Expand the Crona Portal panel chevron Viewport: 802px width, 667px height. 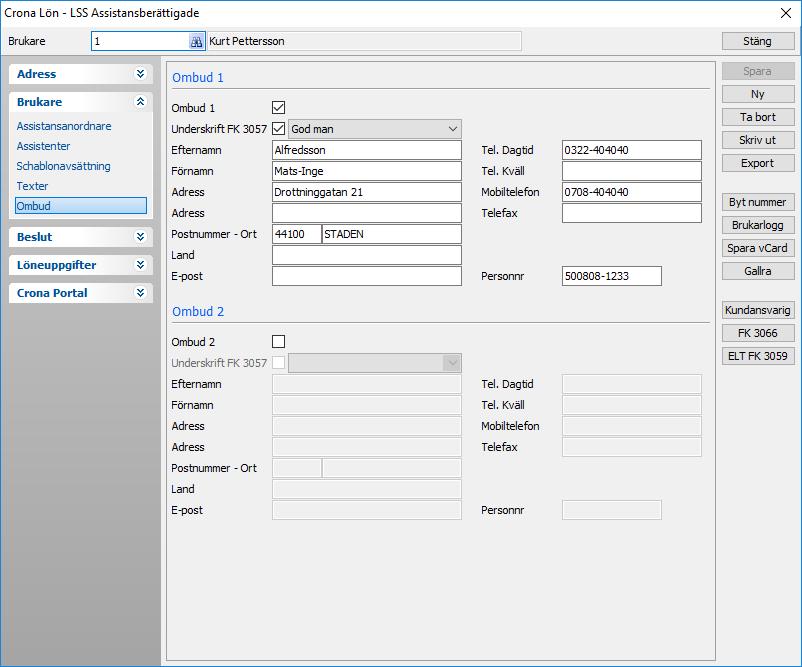pyautogui.click(x=141, y=293)
